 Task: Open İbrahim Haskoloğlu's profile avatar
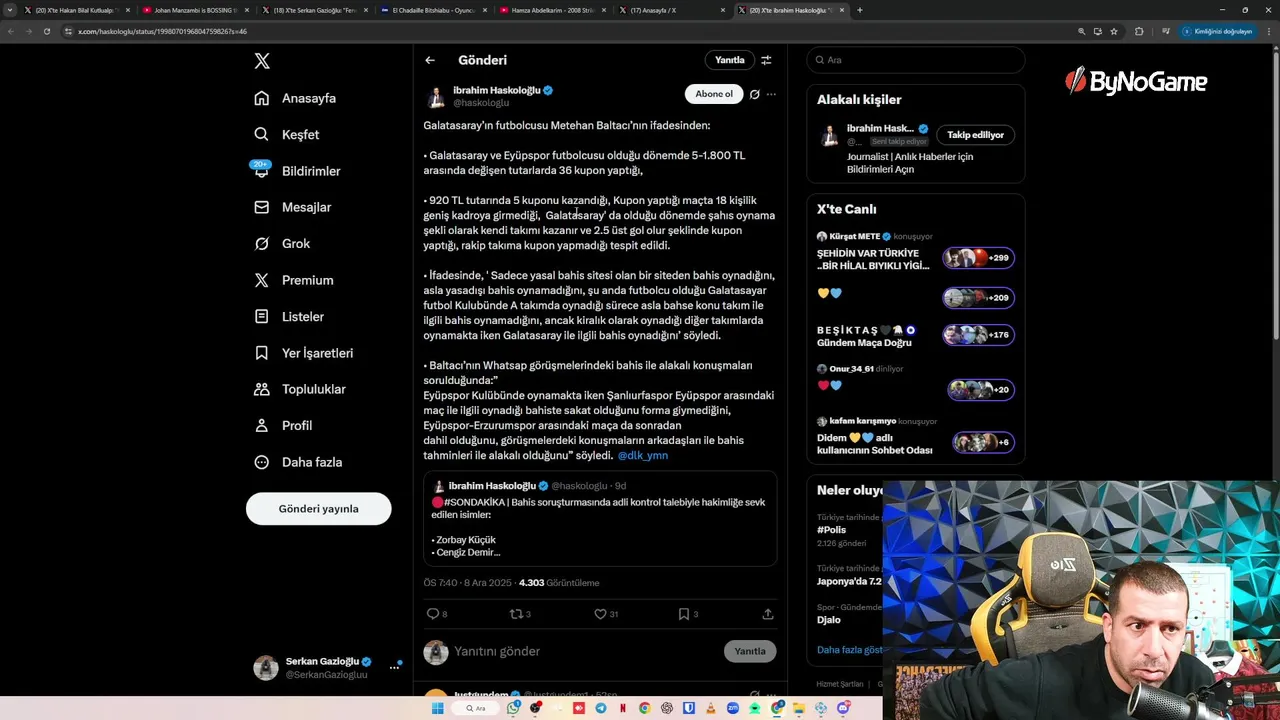[x=436, y=97]
